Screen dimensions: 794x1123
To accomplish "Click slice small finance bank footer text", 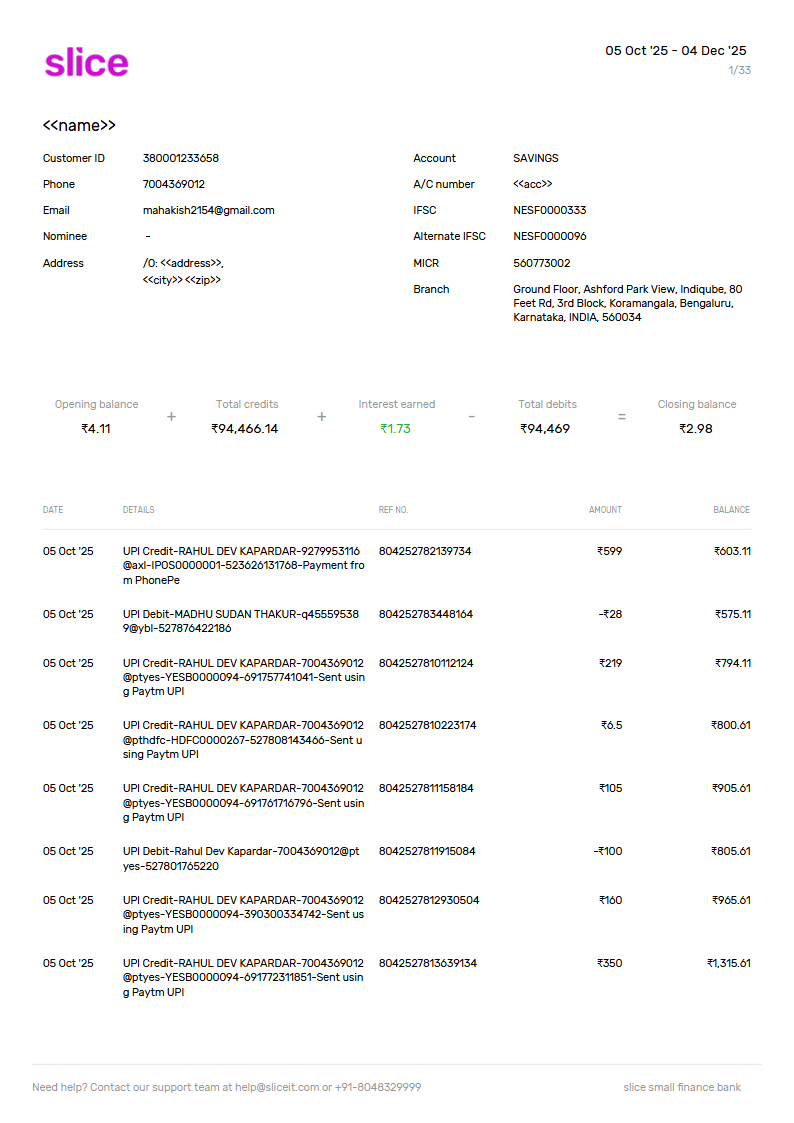I will pos(682,1087).
